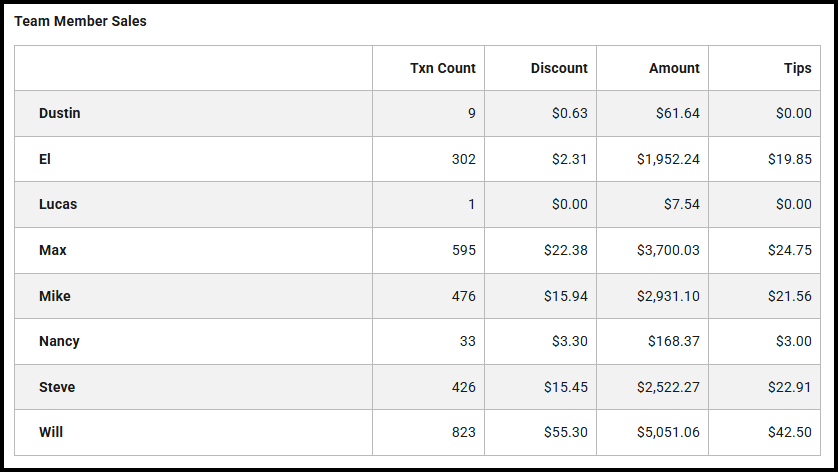
Task: Select team member Steve
Action: tap(57, 387)
